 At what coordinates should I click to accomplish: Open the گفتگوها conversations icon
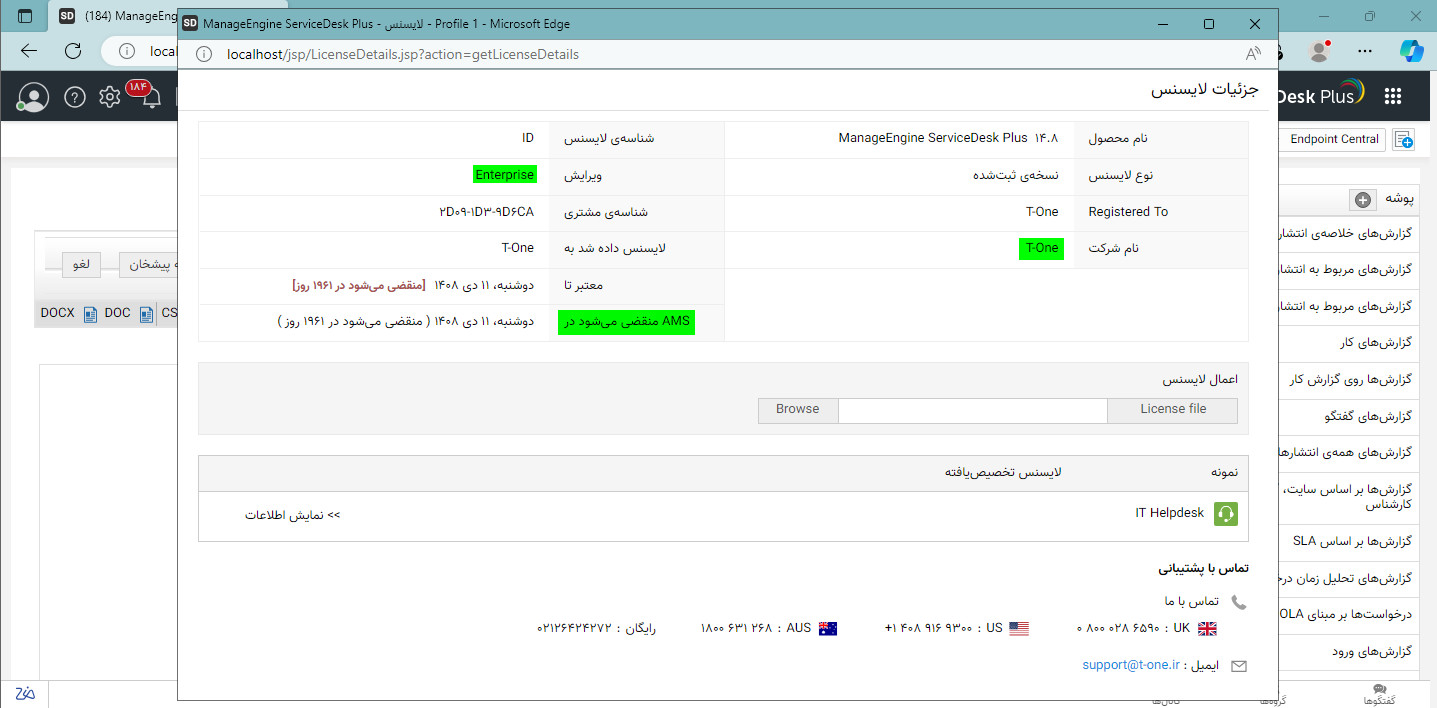point(1379,688)
